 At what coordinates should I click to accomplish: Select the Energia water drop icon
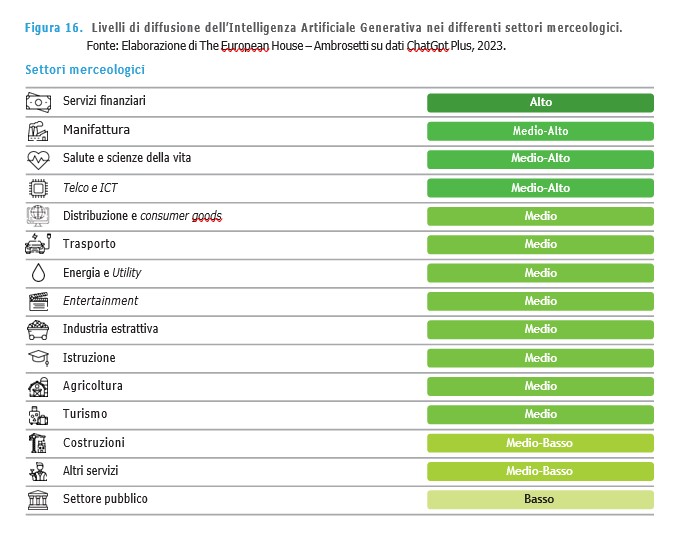tap(38, 273)
